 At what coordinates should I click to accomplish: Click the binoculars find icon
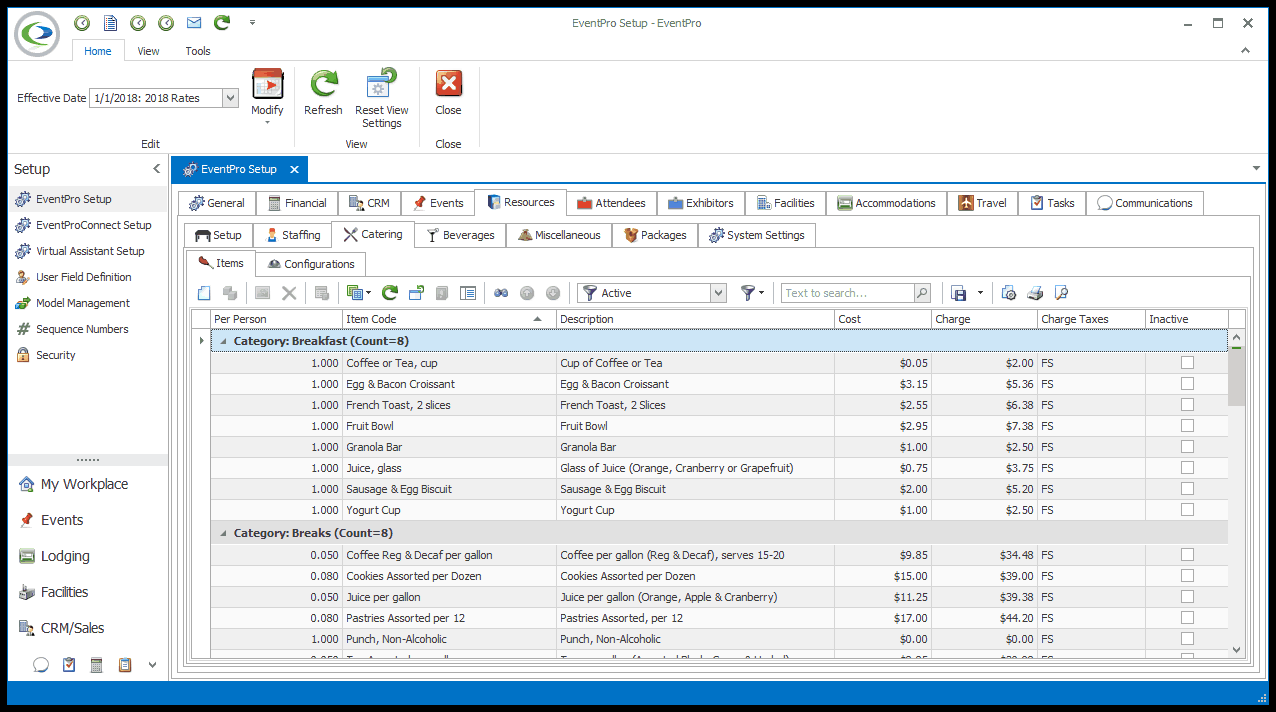(502, 293)
